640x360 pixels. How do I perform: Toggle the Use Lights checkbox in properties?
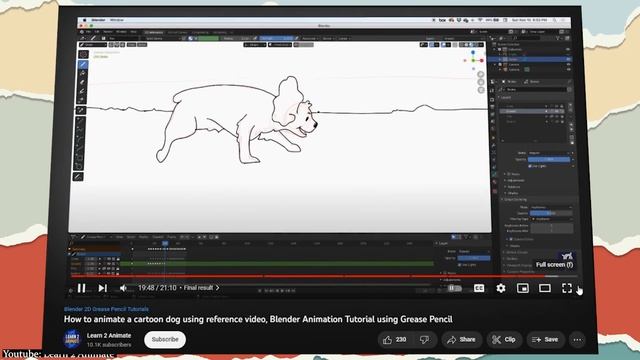point(530,166)
